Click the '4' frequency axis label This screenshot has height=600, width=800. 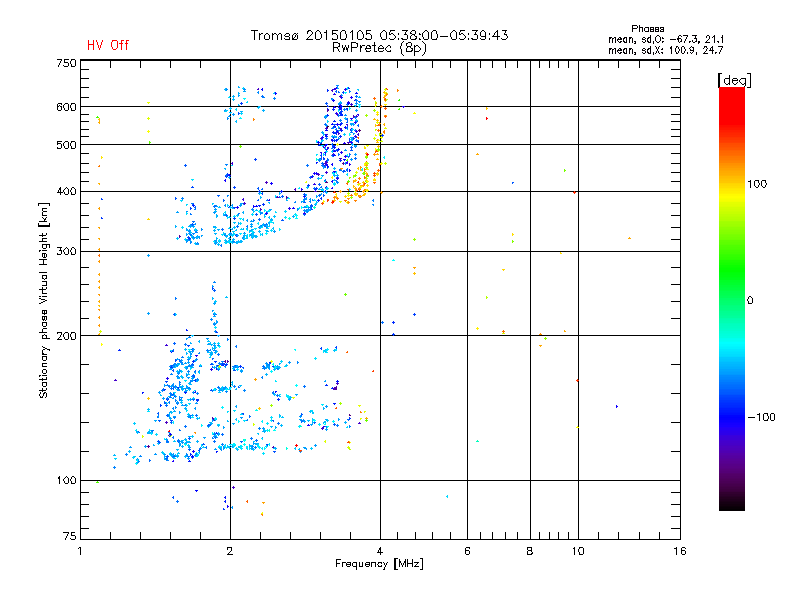[380, 551]
